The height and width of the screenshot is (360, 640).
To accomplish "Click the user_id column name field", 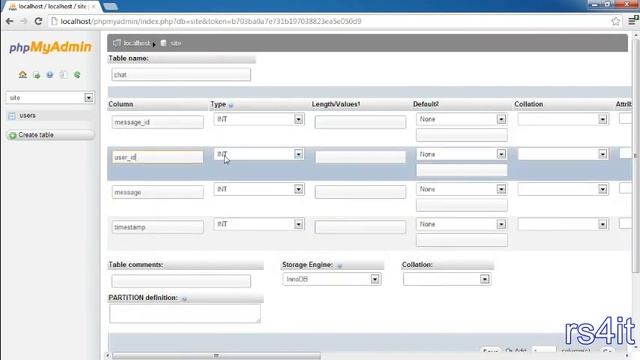I will (158, 157).
